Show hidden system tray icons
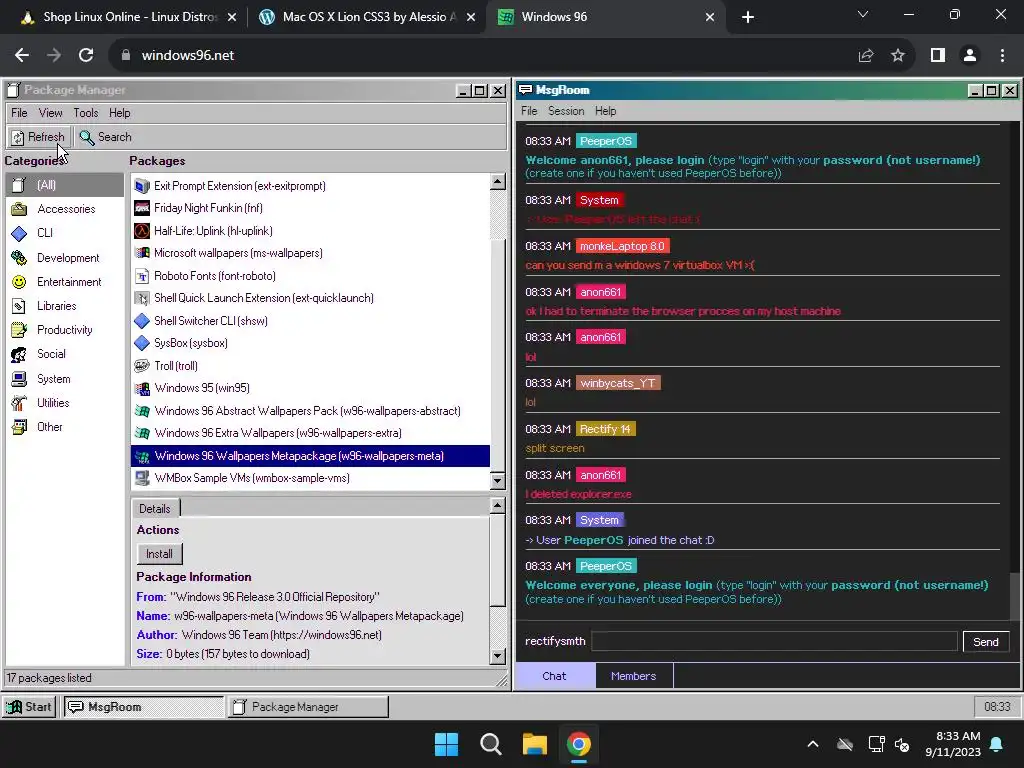This screenshot has width=1024, height=768. 813,744
